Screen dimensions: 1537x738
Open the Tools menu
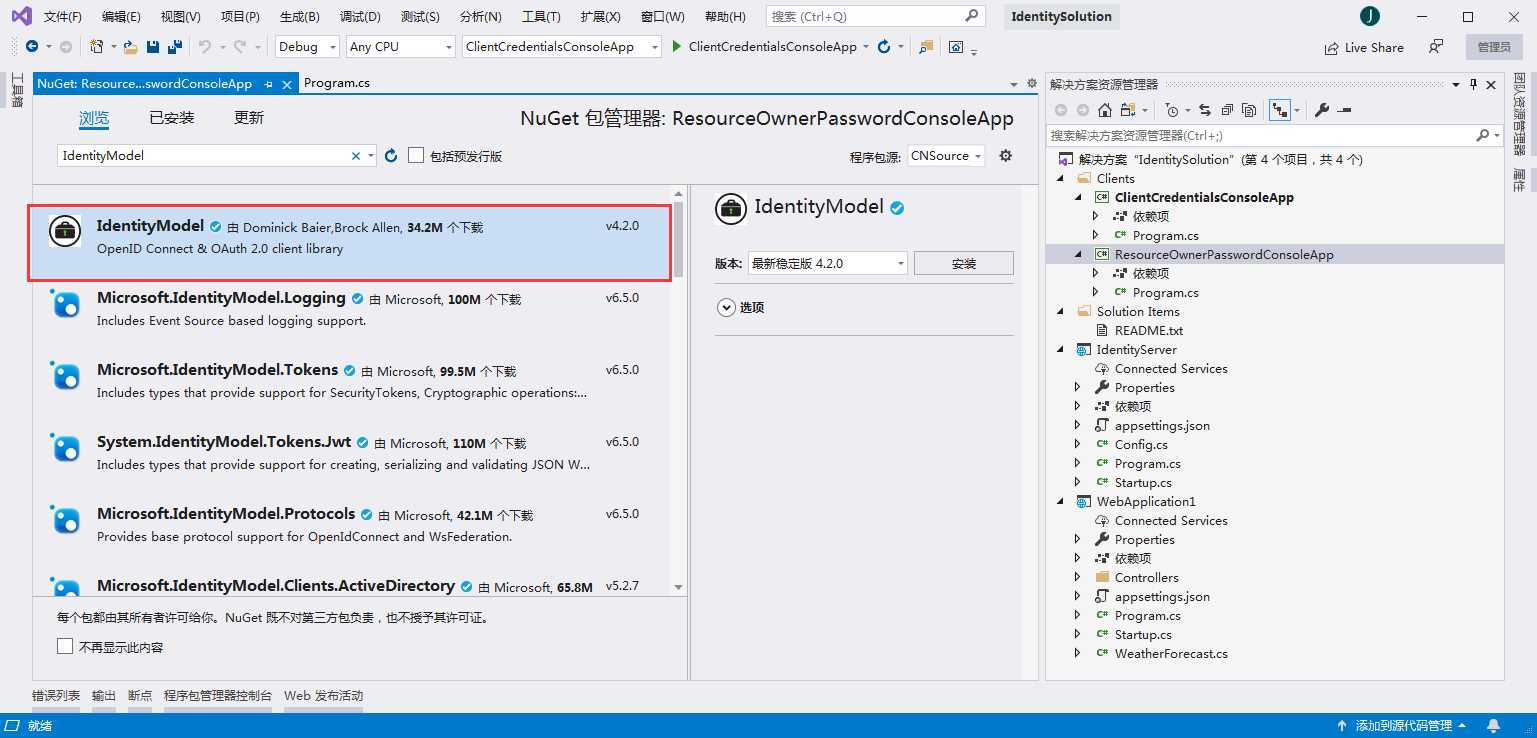[541, 16]
